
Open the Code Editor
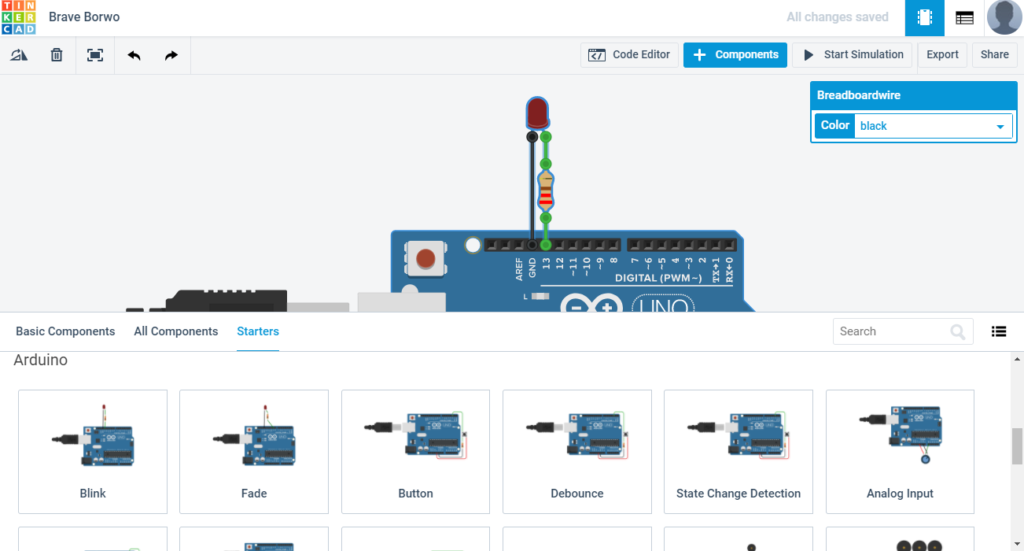coord(630,55)
